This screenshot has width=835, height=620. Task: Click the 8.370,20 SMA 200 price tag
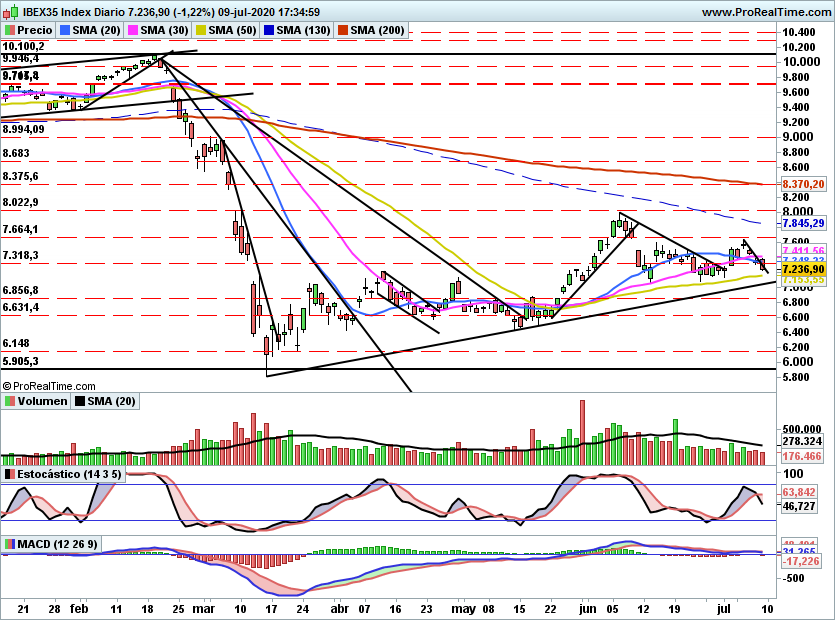[804, 184]
